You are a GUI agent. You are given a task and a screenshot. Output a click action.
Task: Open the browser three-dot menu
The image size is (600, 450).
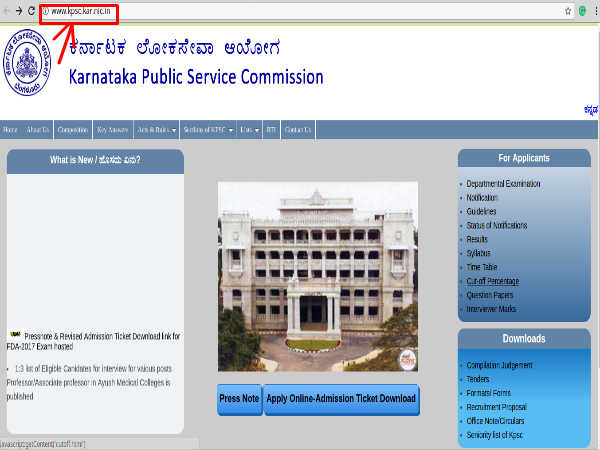tap(596, 11)
